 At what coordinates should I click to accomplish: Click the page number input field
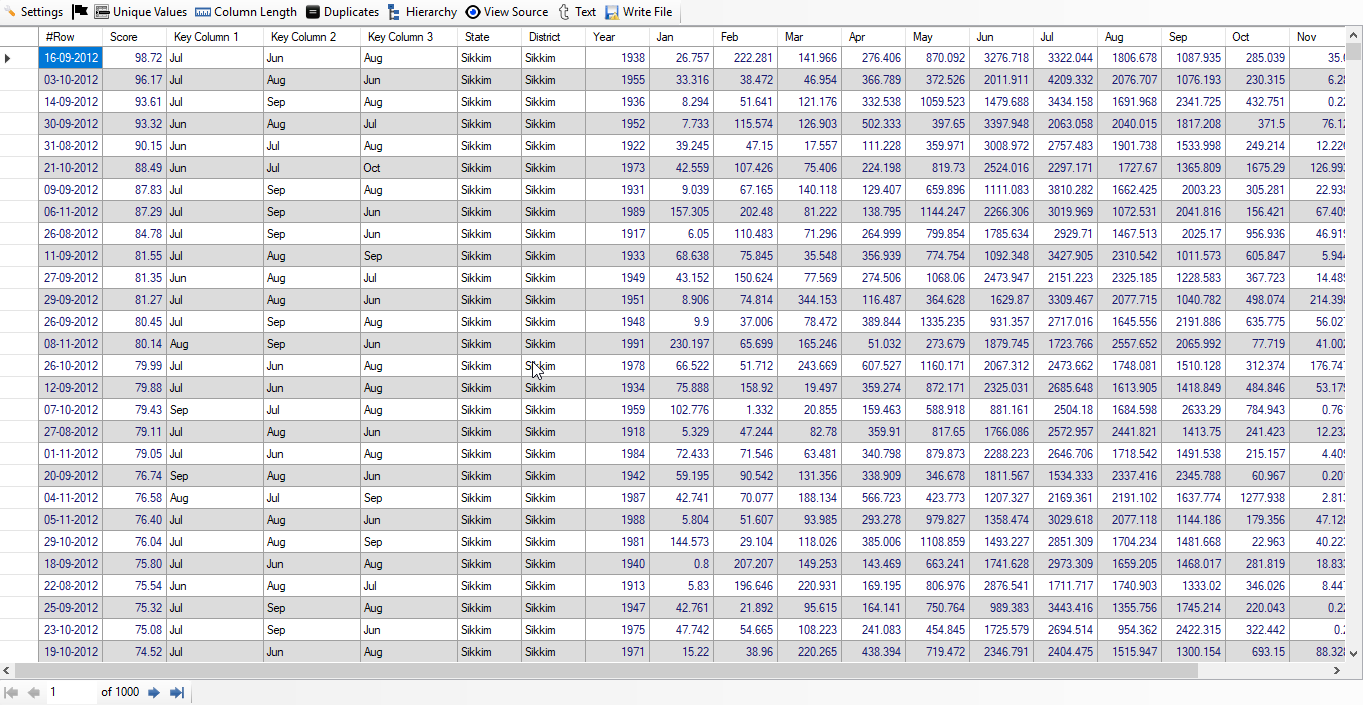tap(70, 692)
